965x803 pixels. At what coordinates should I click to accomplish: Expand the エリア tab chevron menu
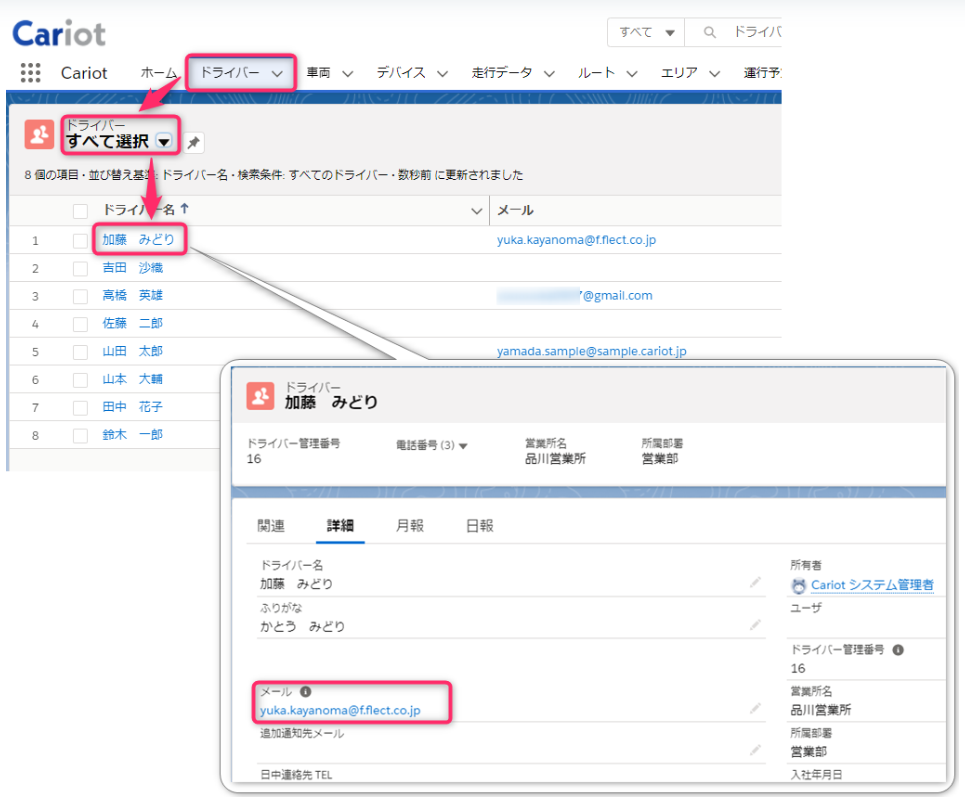coord(715,74)
